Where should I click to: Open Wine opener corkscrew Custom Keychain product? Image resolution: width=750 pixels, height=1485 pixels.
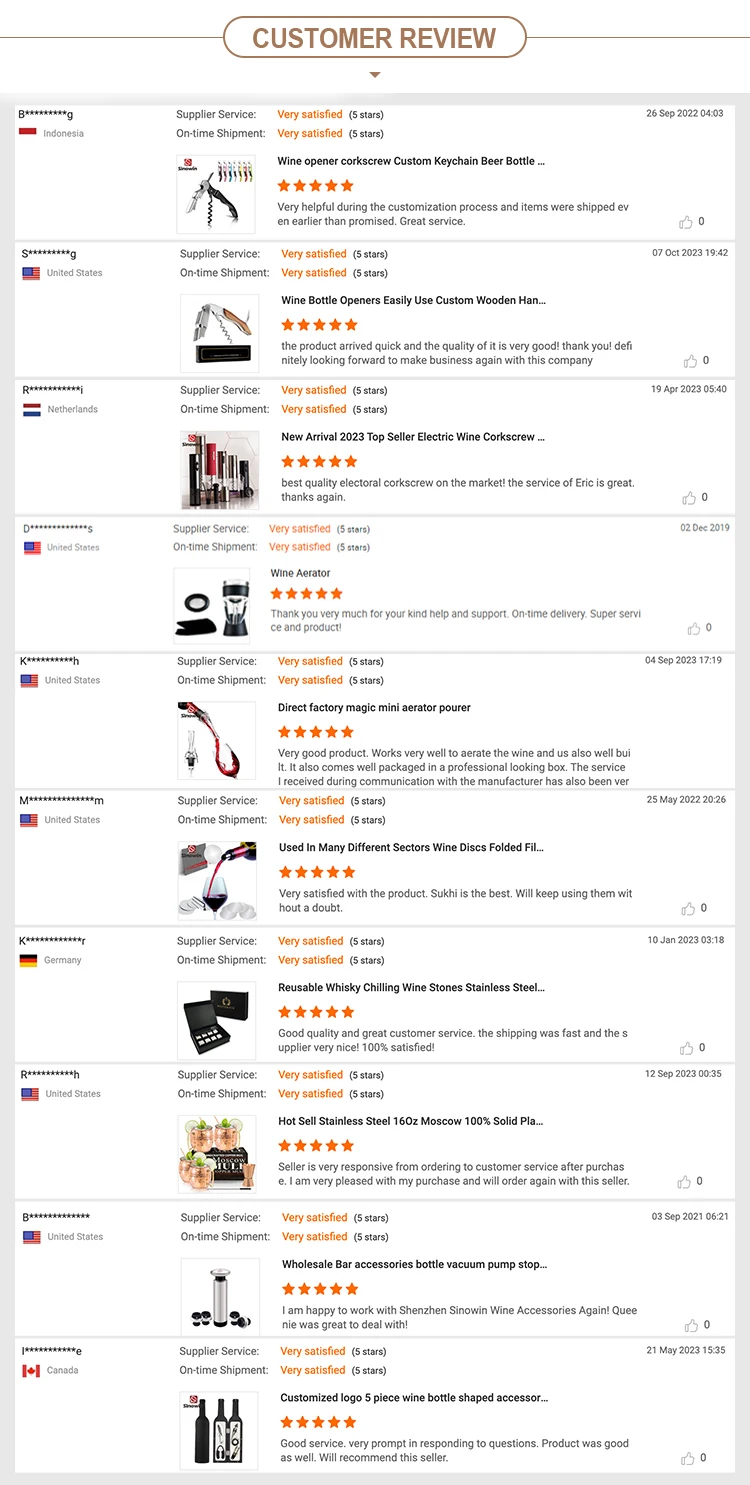click(x=411, y=161)
